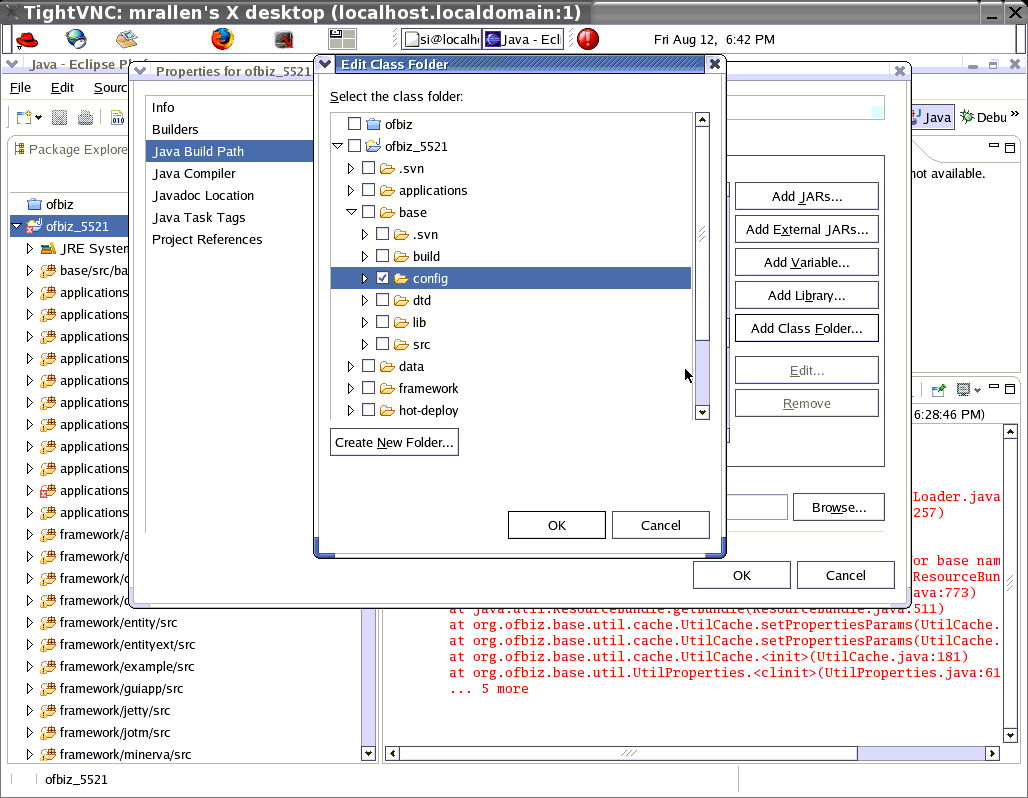Switch to the Debug perspective

pos(982,117)
